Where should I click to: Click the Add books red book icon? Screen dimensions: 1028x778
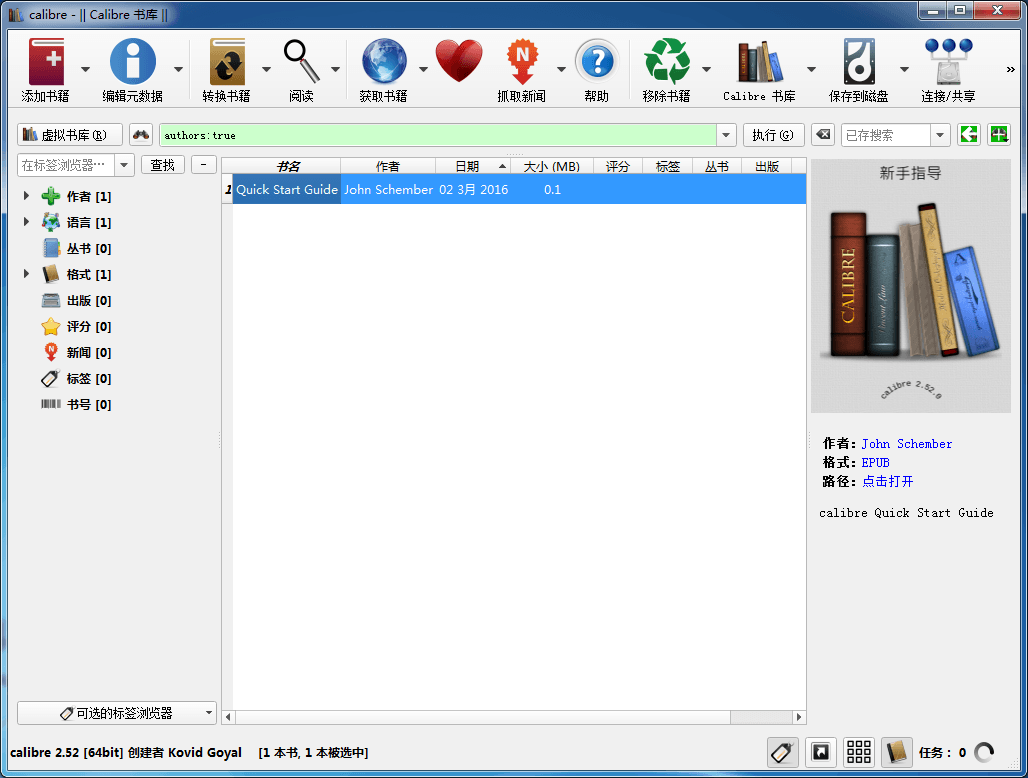46,62
